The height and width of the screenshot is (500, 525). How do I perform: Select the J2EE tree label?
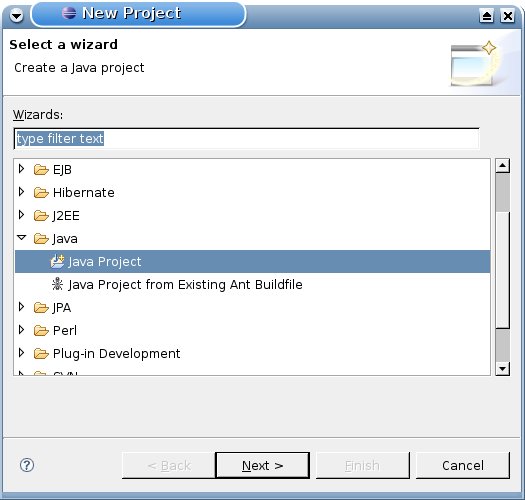pyautogui.click(x=66, y=216)
